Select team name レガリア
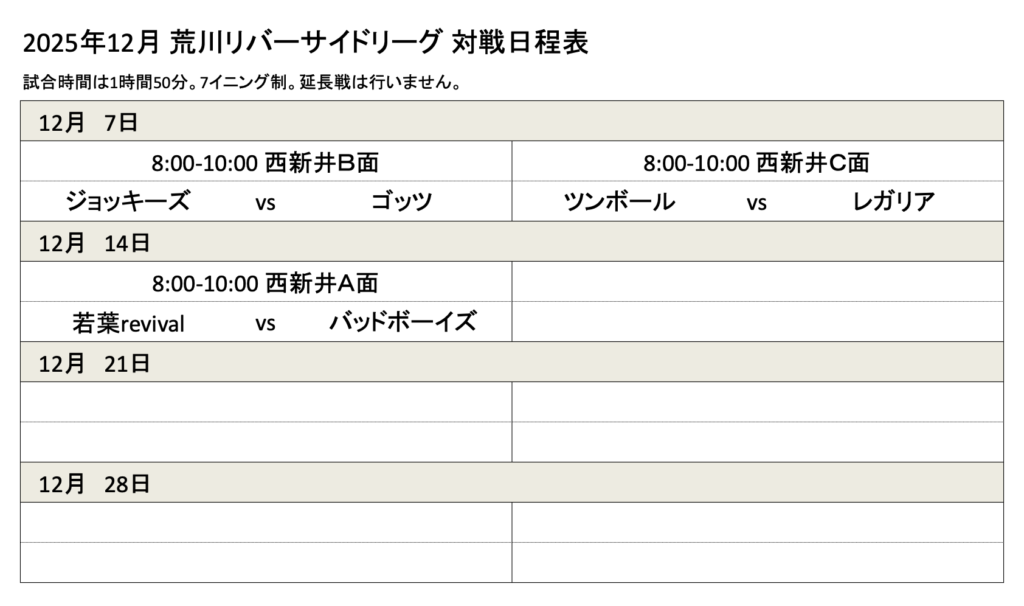 coord(894,202)
